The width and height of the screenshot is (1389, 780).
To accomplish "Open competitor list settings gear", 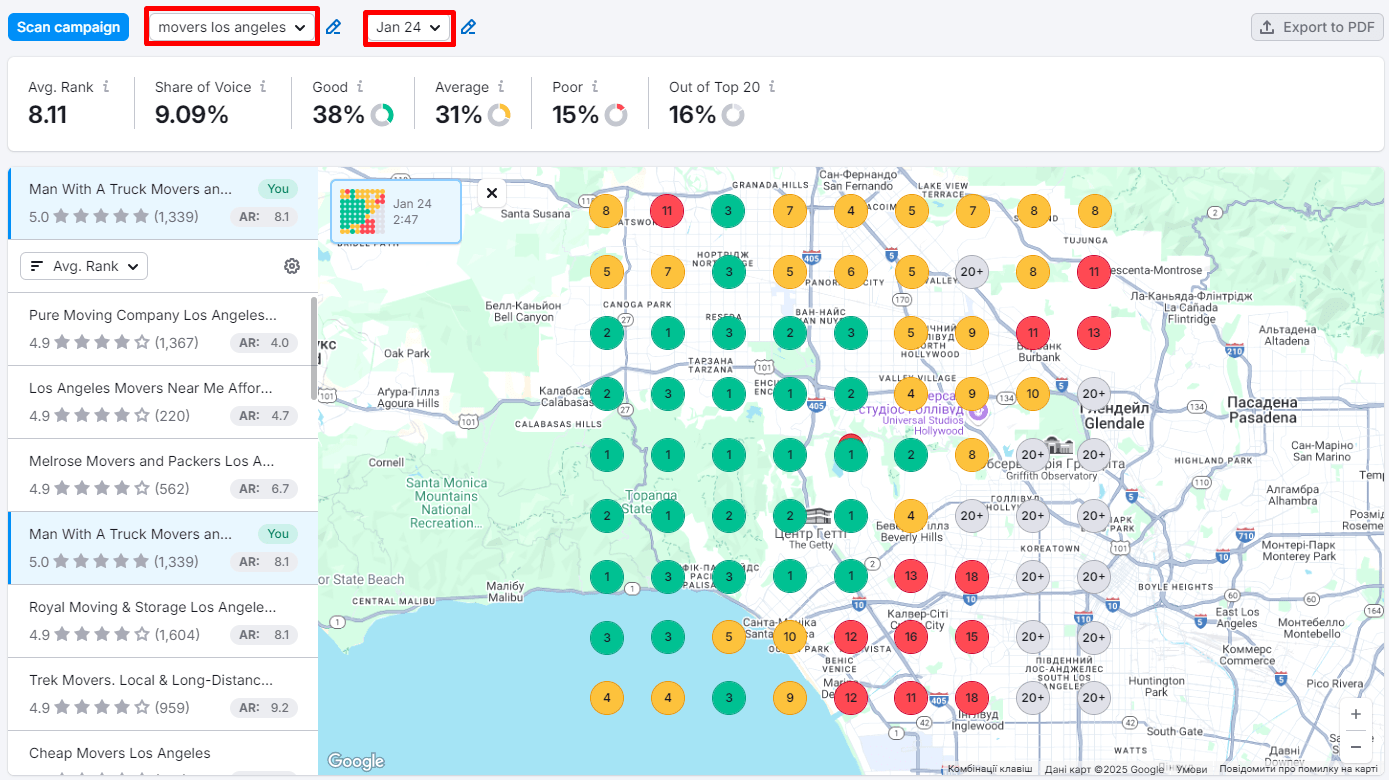I will coord(292,266).
